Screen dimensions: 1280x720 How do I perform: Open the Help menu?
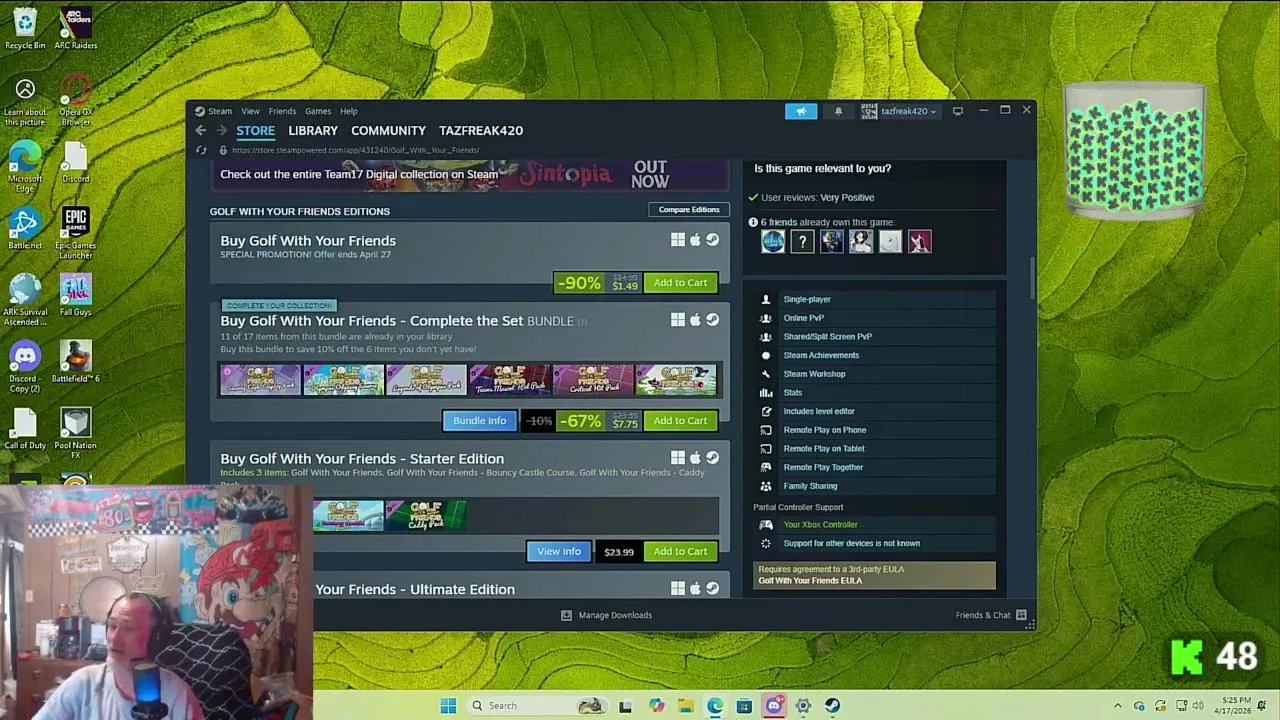348,111
